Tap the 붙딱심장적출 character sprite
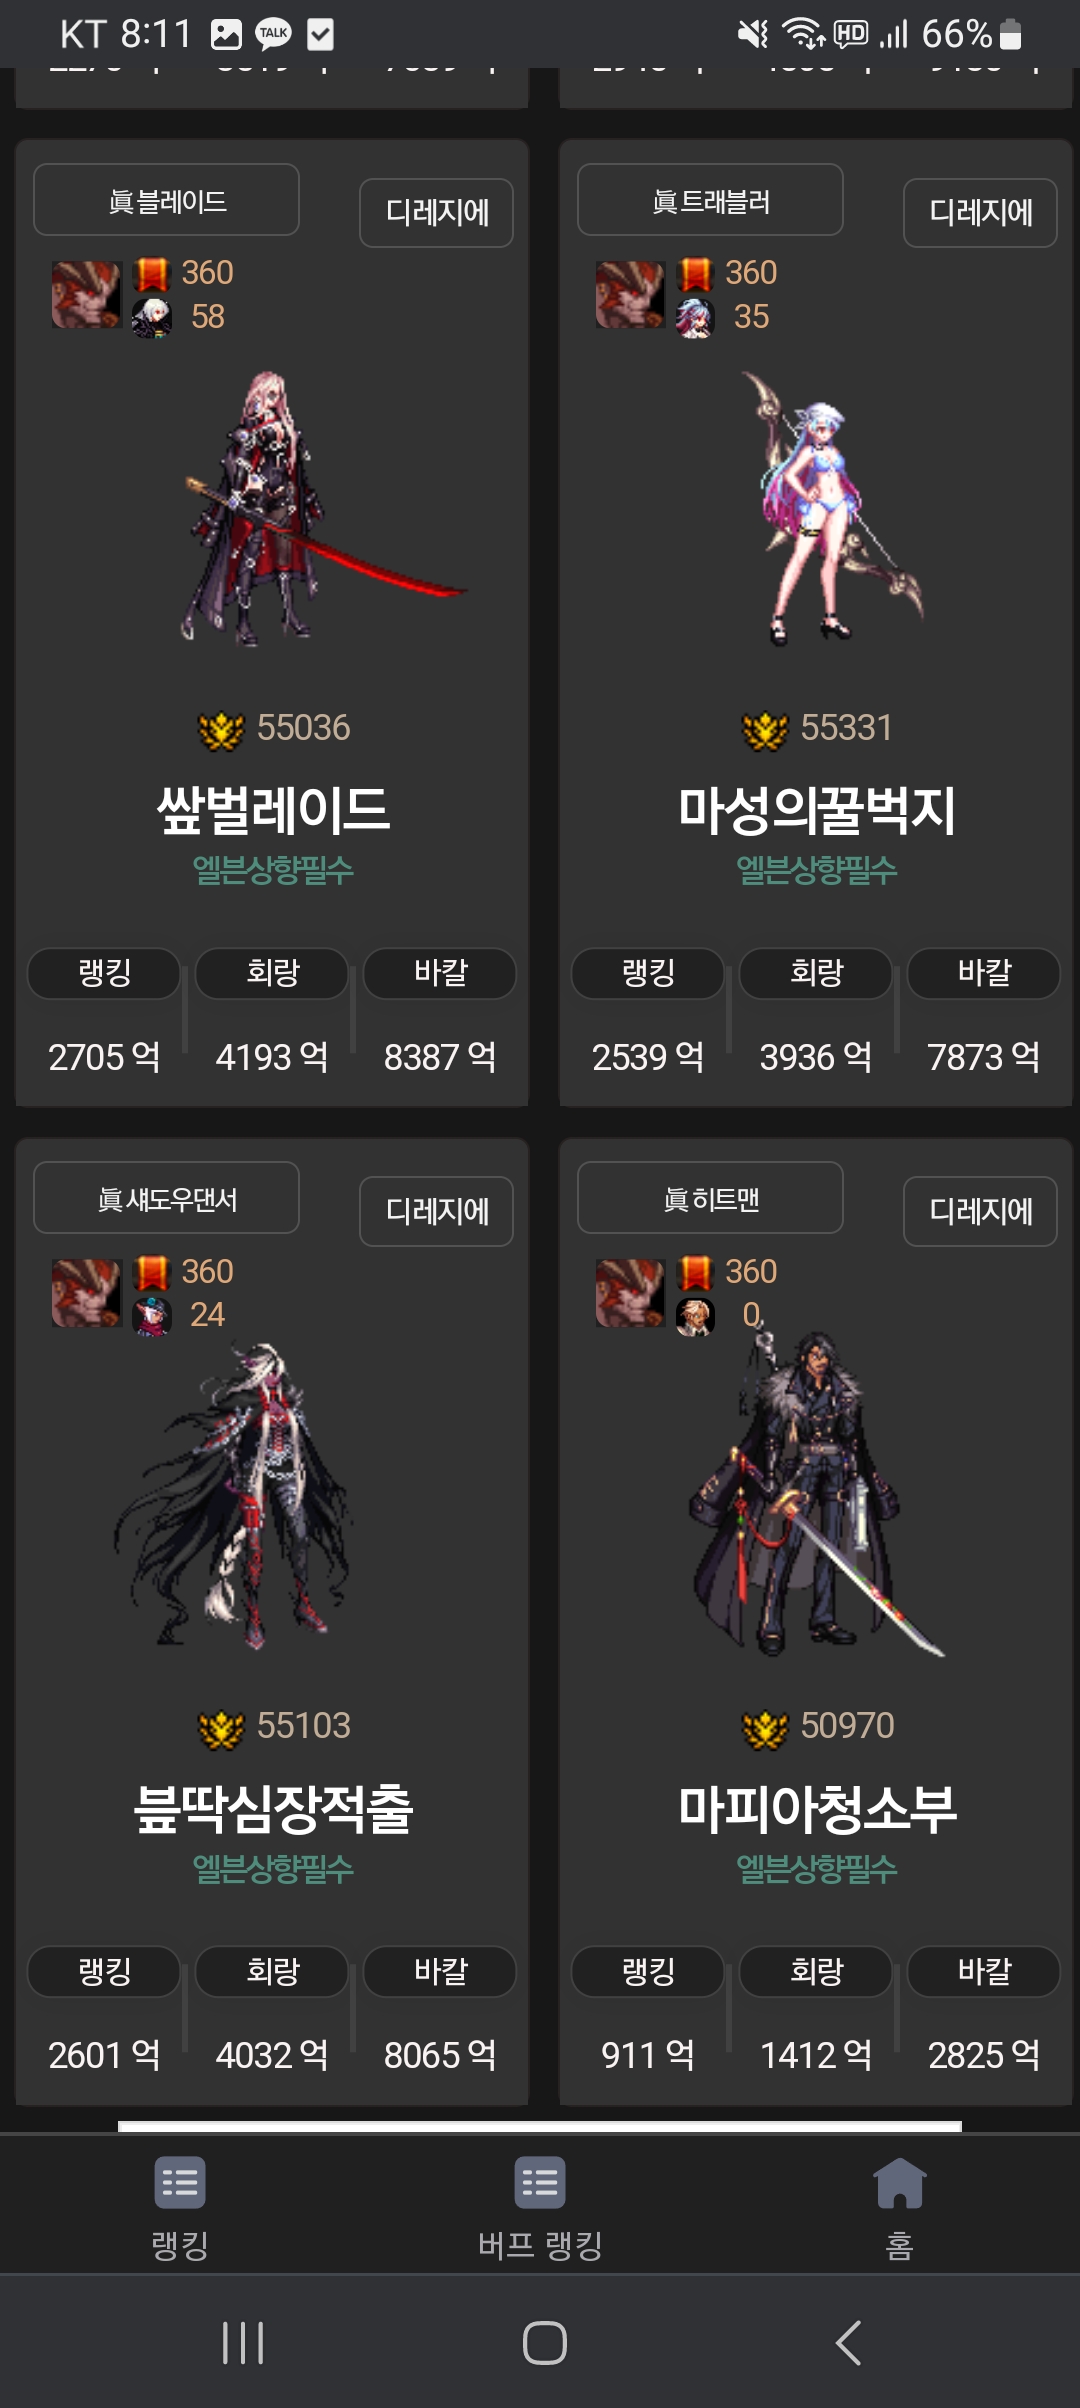The image size is (1080, 2408). coord(235,1495)
